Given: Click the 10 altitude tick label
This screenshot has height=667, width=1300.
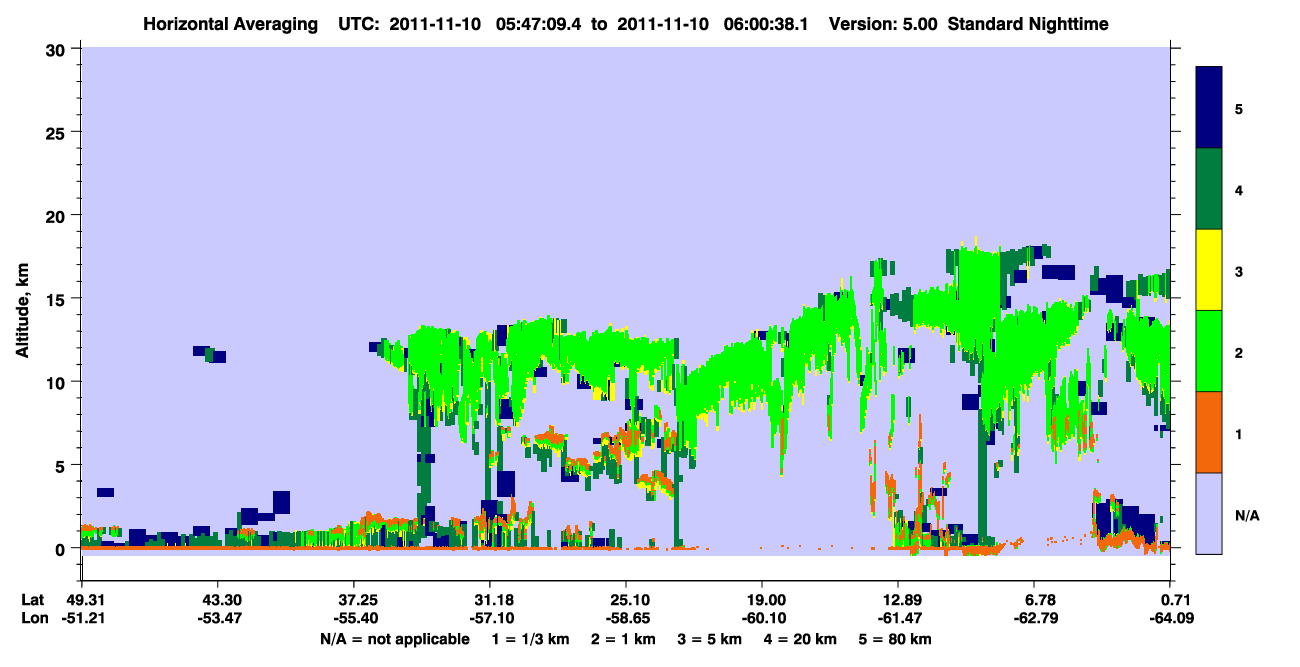Looking at the screenshot, I should [58, 382].
